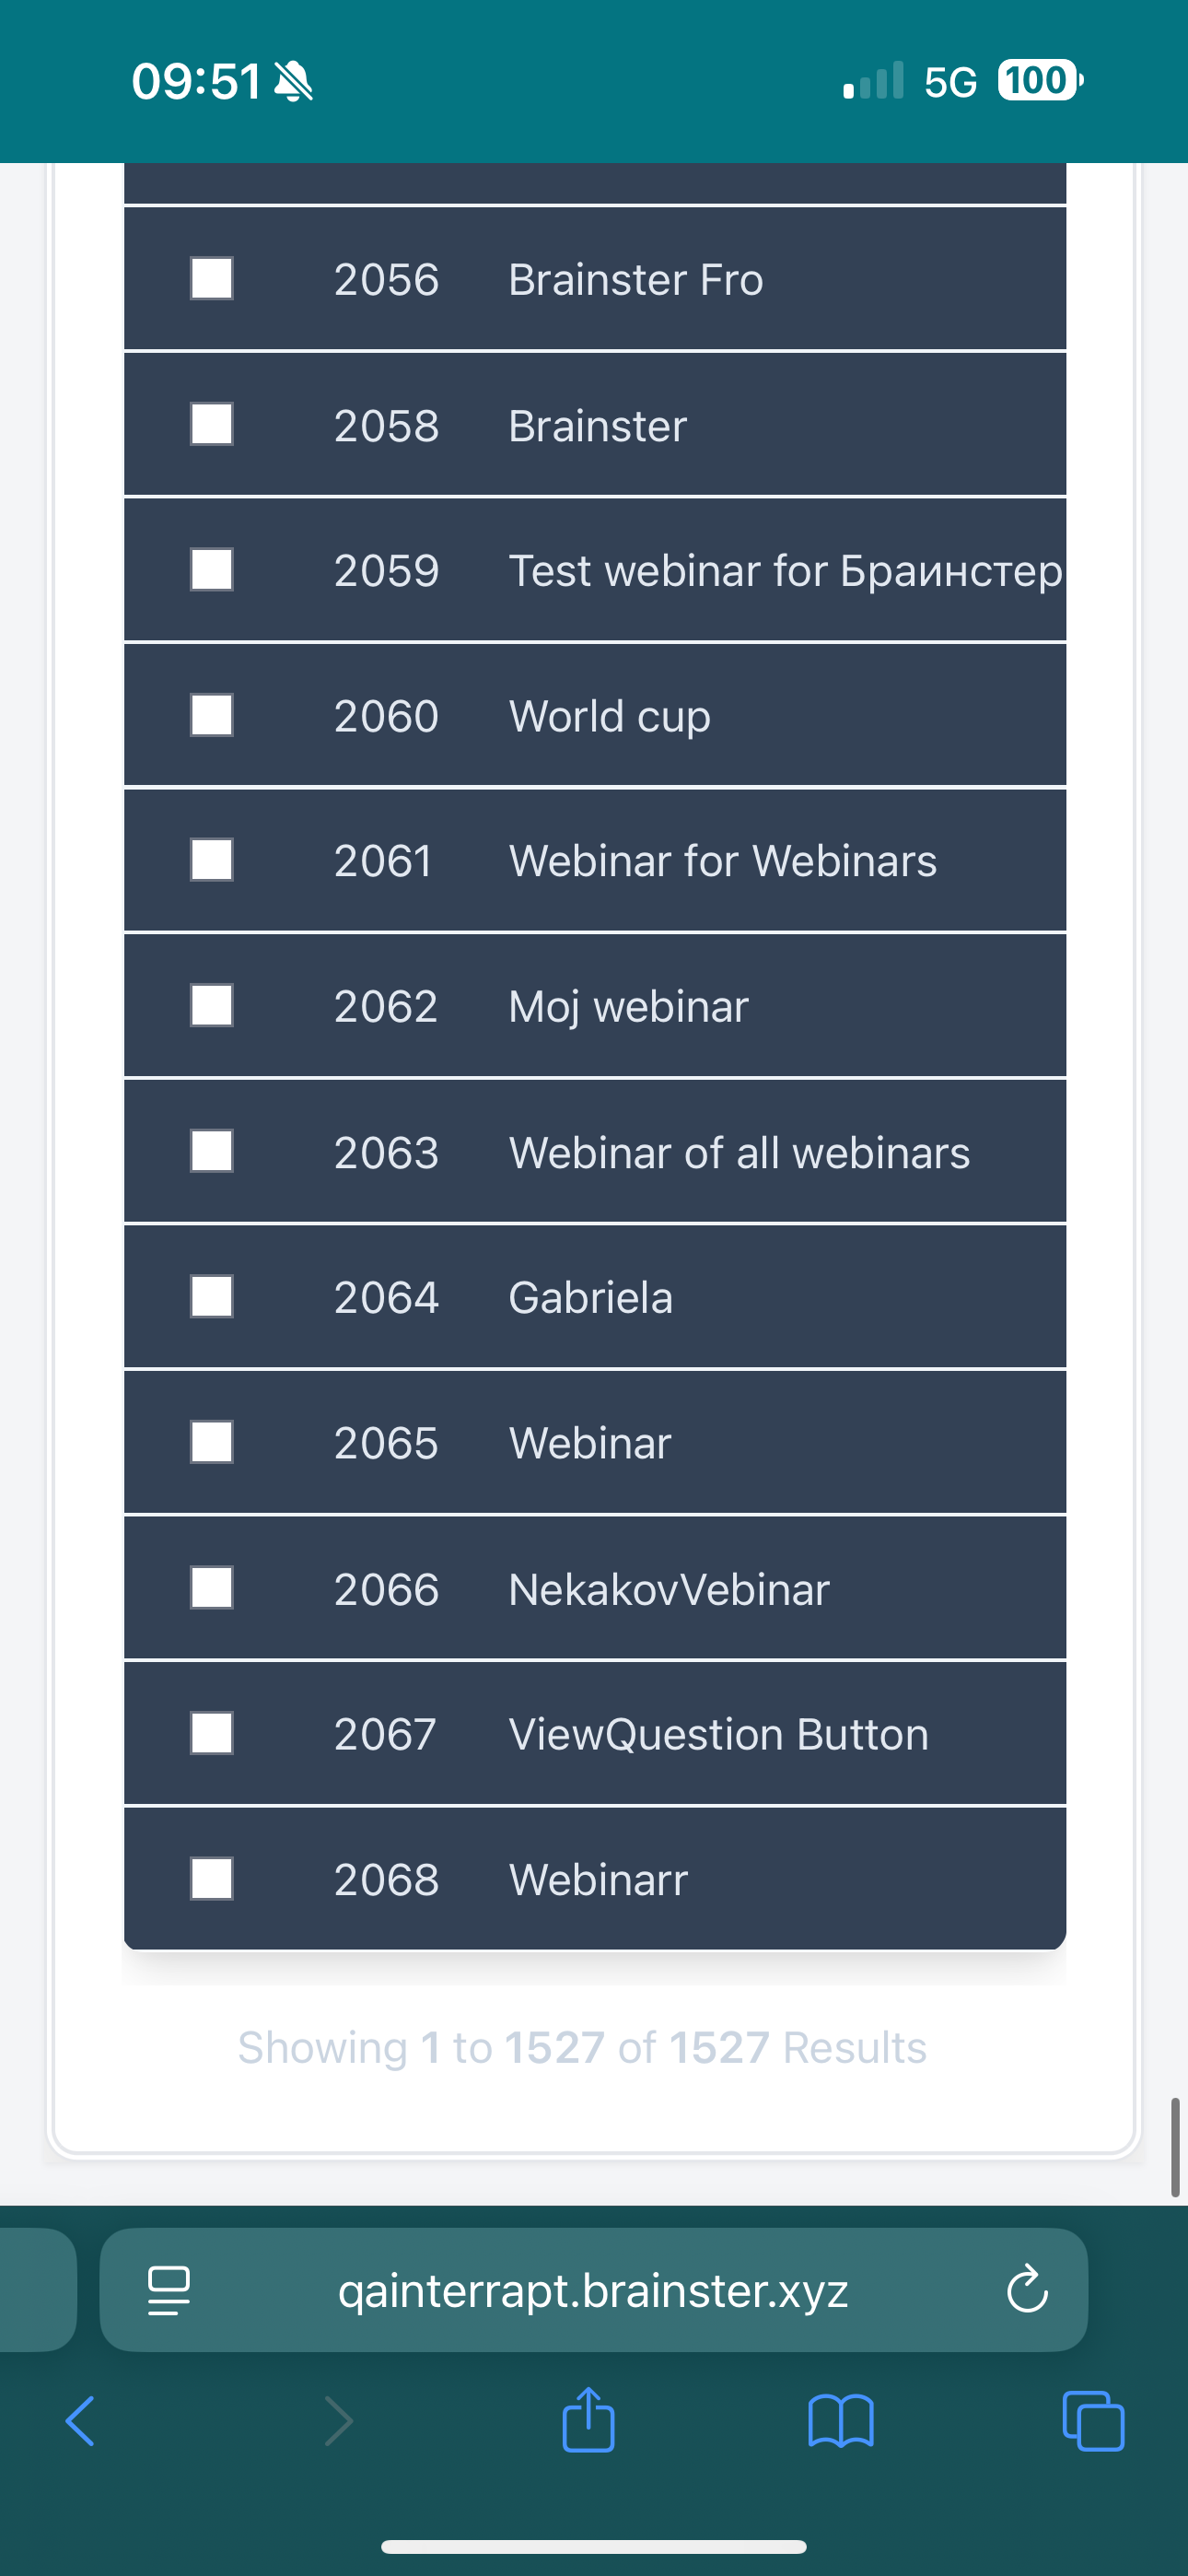Open page settings reader icon
Screen dimensions: 1188x2576
coord(169,2290)
